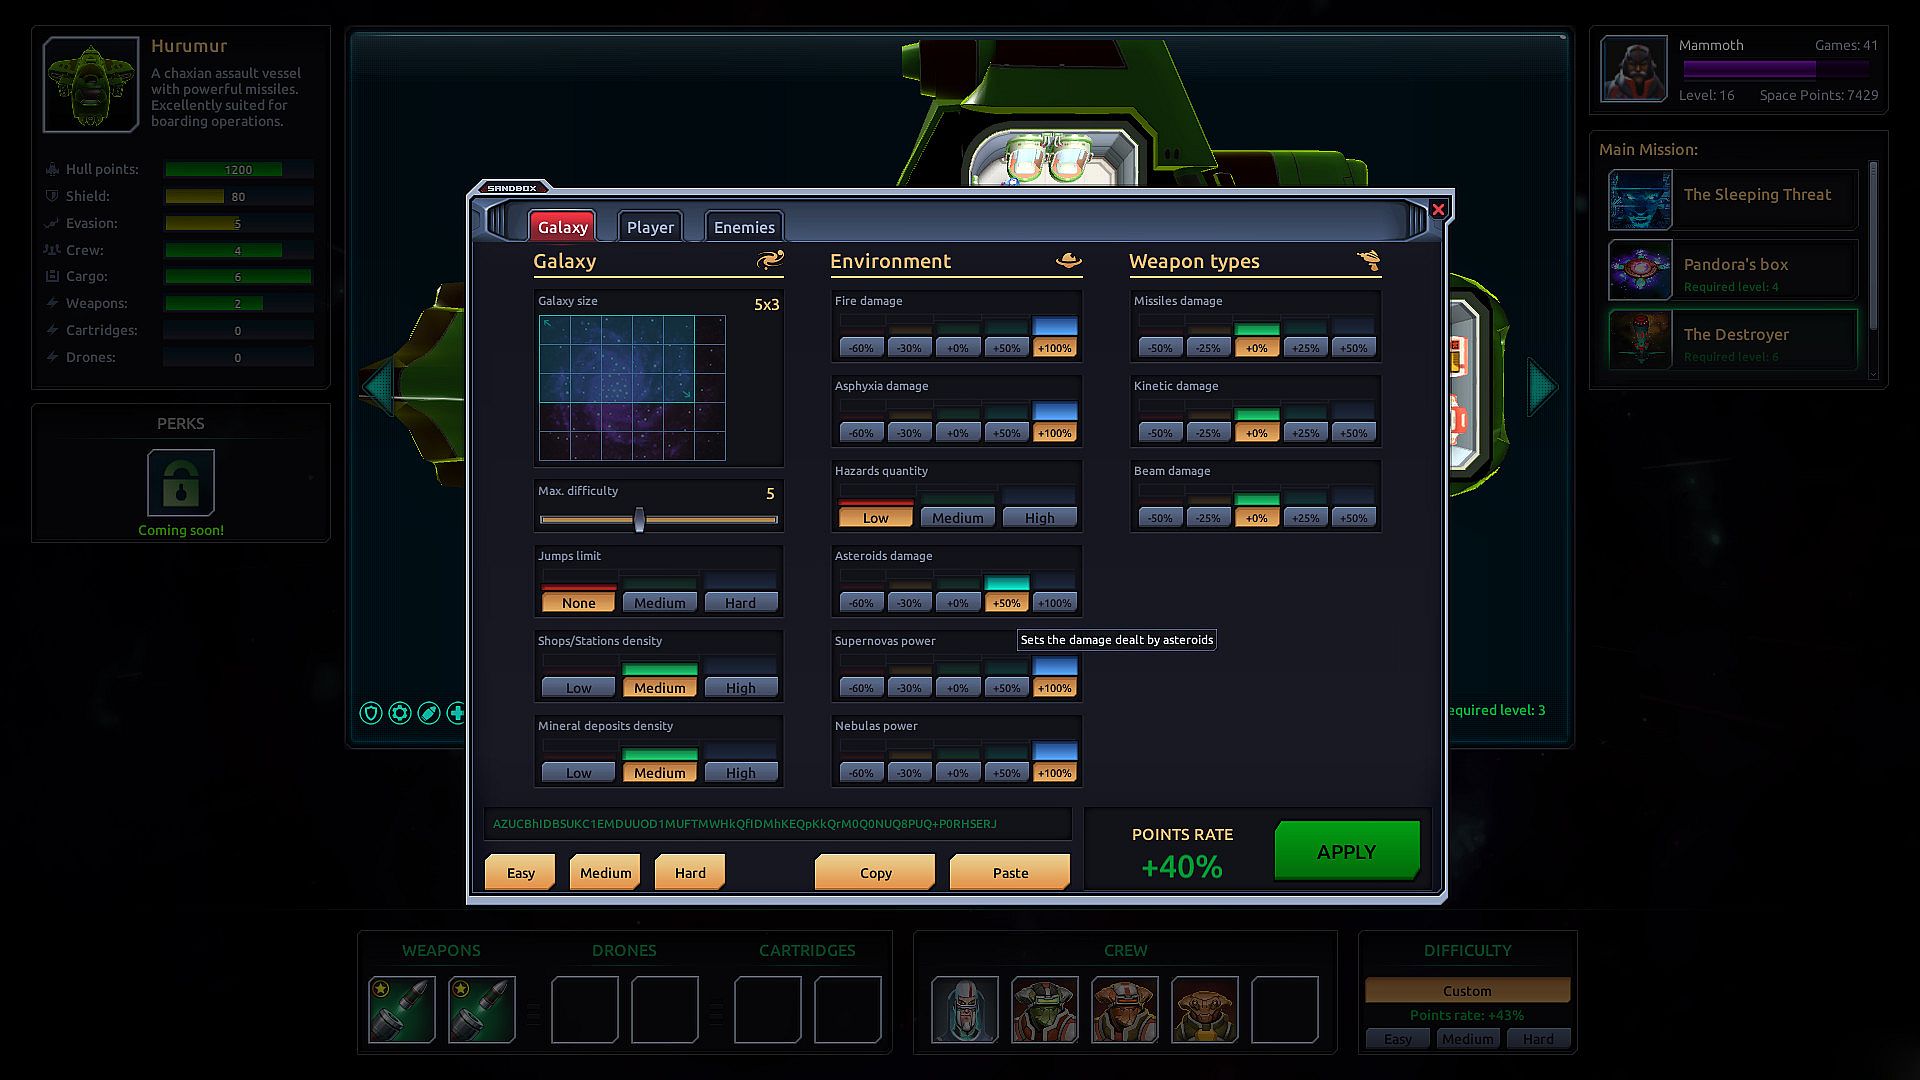
Task: Set Jumps limit to Hard
Action: tap(740, 602)
